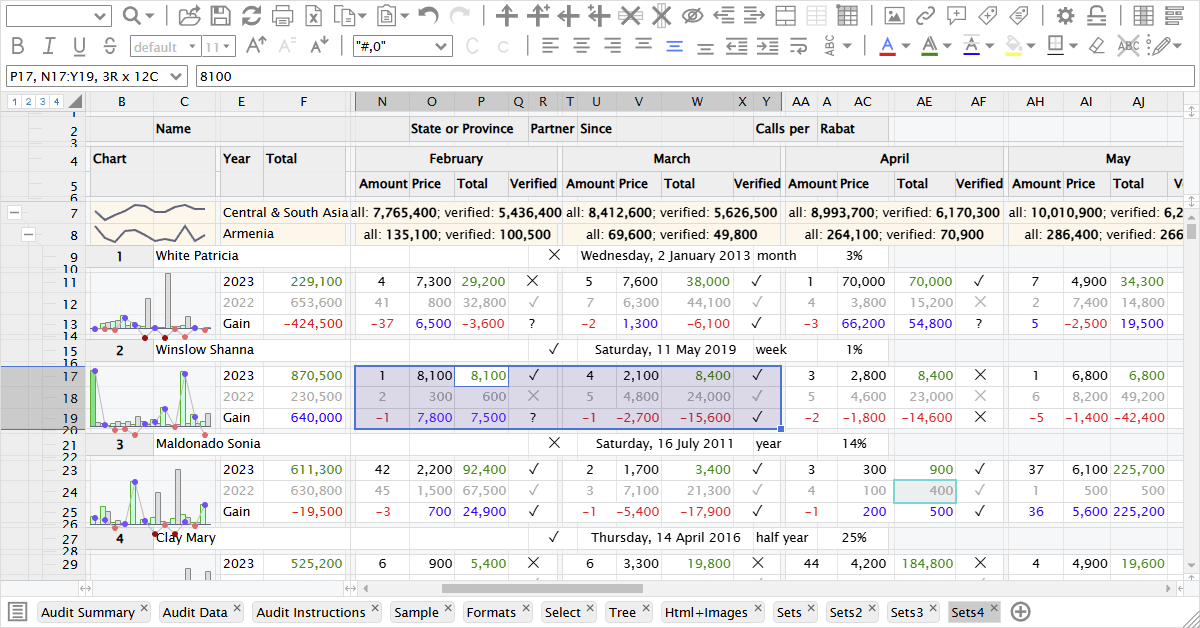Click the Print icon in toolbar
Screen dimensions: 1200x628
click(283, 15)
